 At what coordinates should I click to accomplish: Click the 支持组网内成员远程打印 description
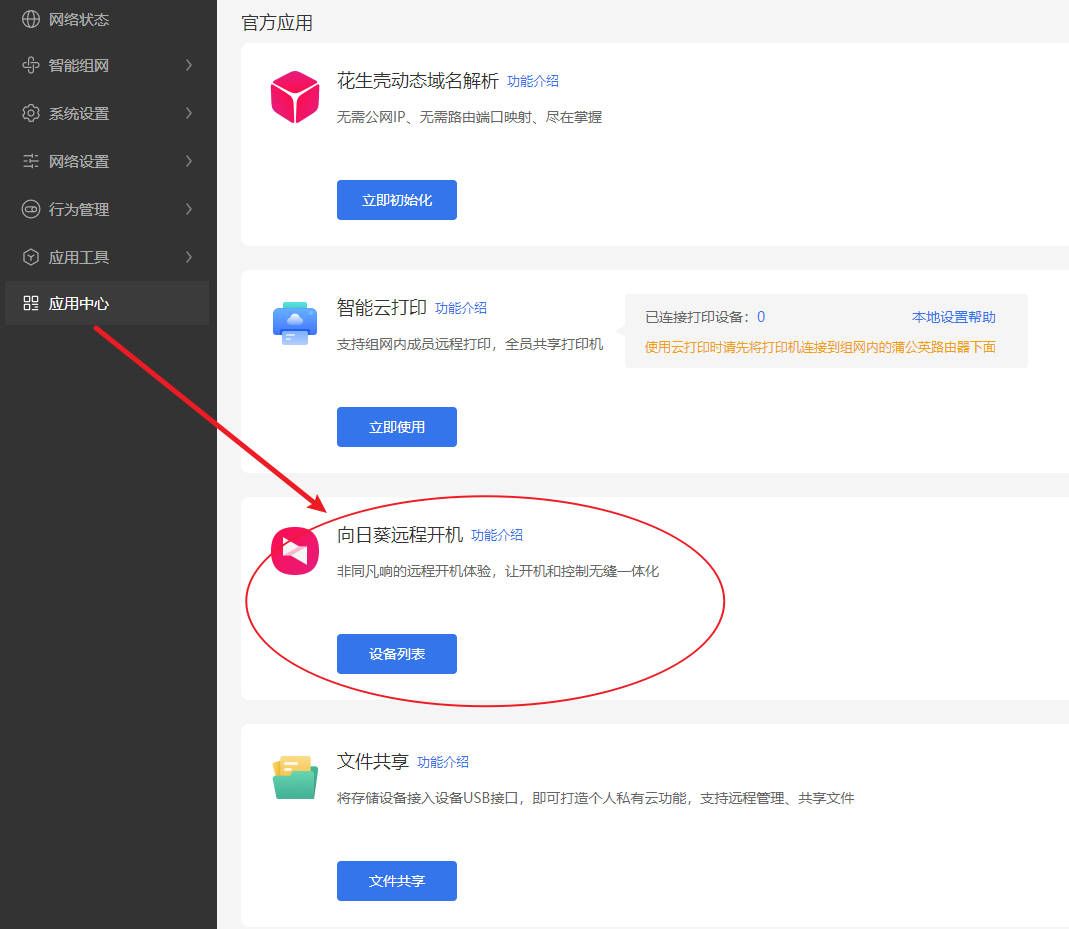click(470, 344)
